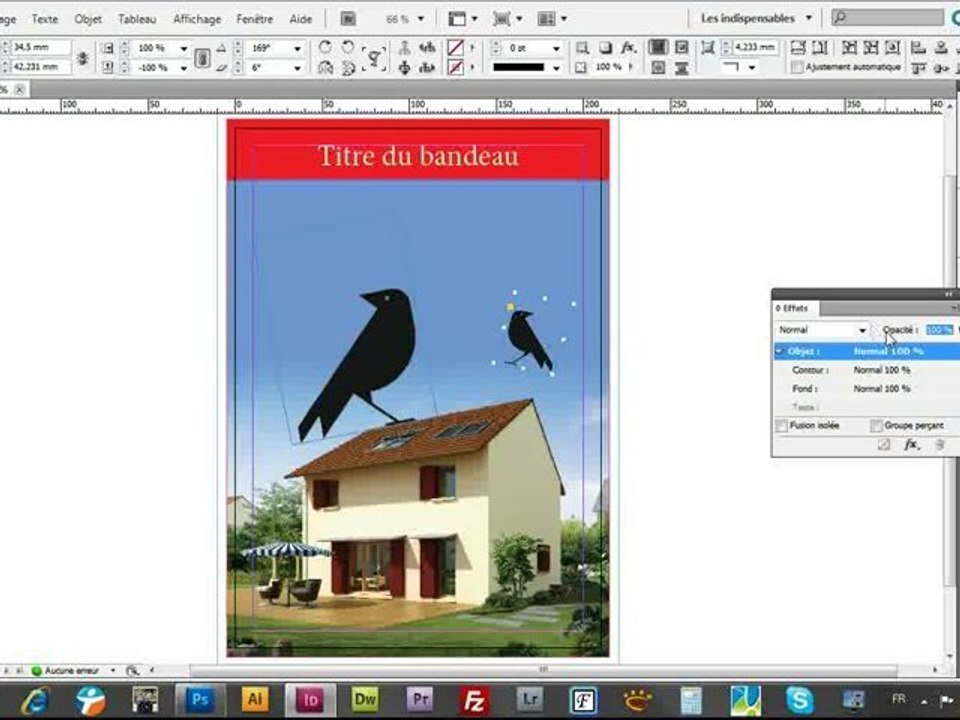Click Aucune erreur preflight status
This screenshot has width=960, height=720.
pos(72,671)
